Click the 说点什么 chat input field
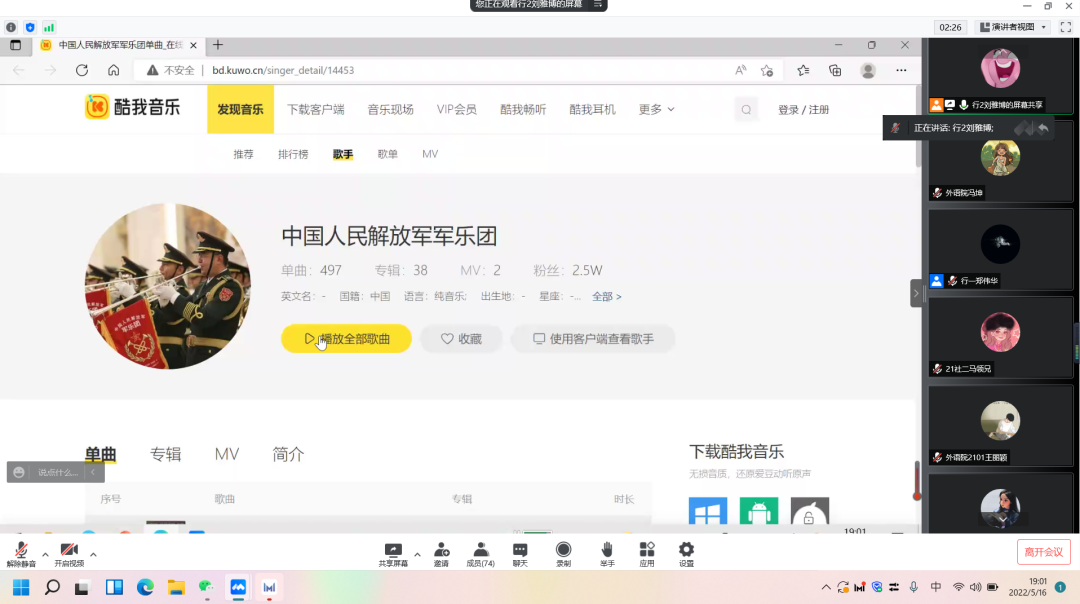The width and height of the screenshot is (1080, 604). pyautogui.click(x=57, y=472)
